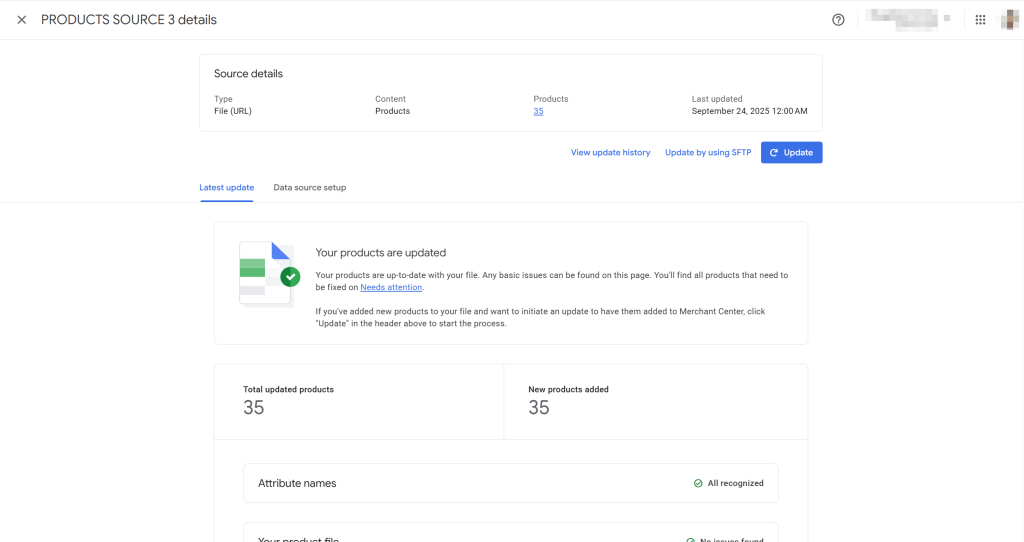This screenshot has height=542, width=1024.
Task: Click the profile avatar in top-right corner
Action: 1009,20
